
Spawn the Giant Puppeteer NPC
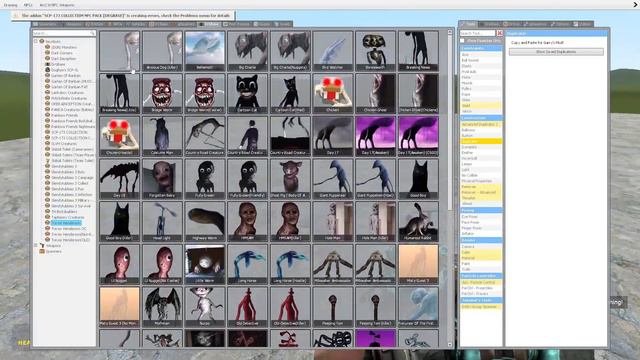[333, 179]
